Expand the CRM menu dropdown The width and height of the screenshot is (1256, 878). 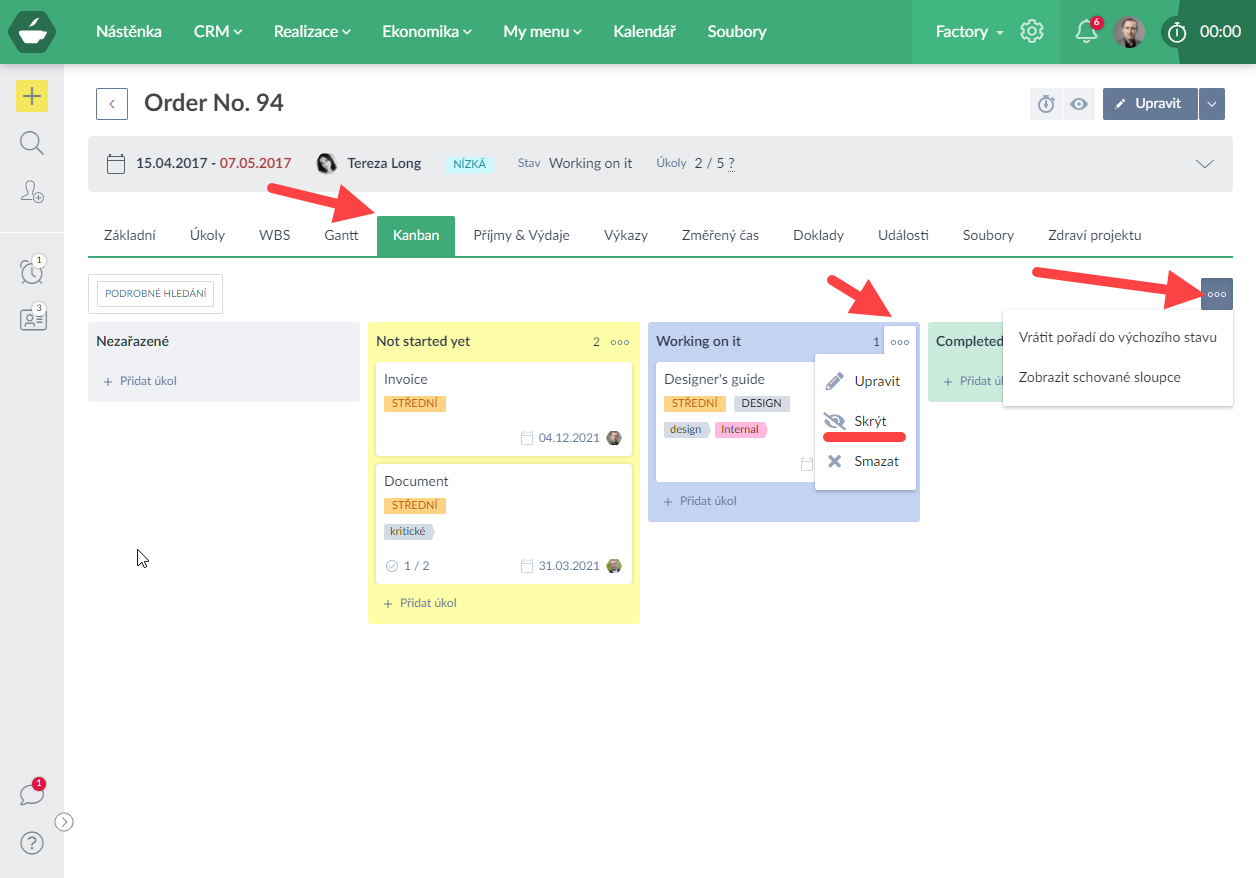pos(218,32)
